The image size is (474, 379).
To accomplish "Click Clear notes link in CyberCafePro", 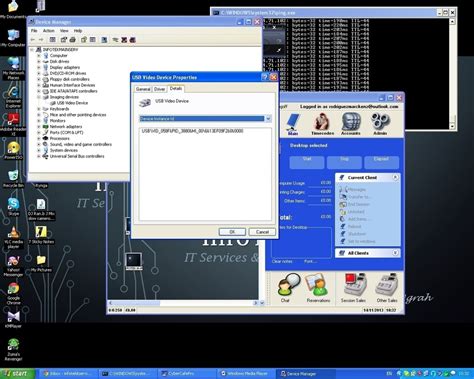I will coord(282,261).
